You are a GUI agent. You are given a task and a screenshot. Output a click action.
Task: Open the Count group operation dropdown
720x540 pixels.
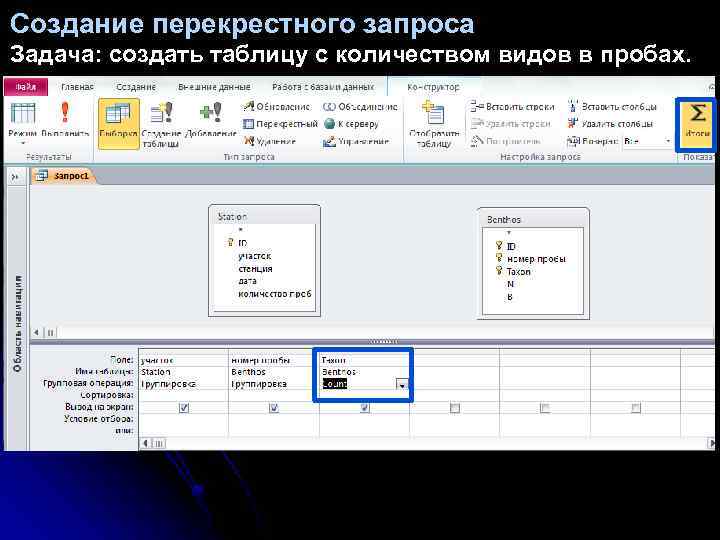click(402, 384)
